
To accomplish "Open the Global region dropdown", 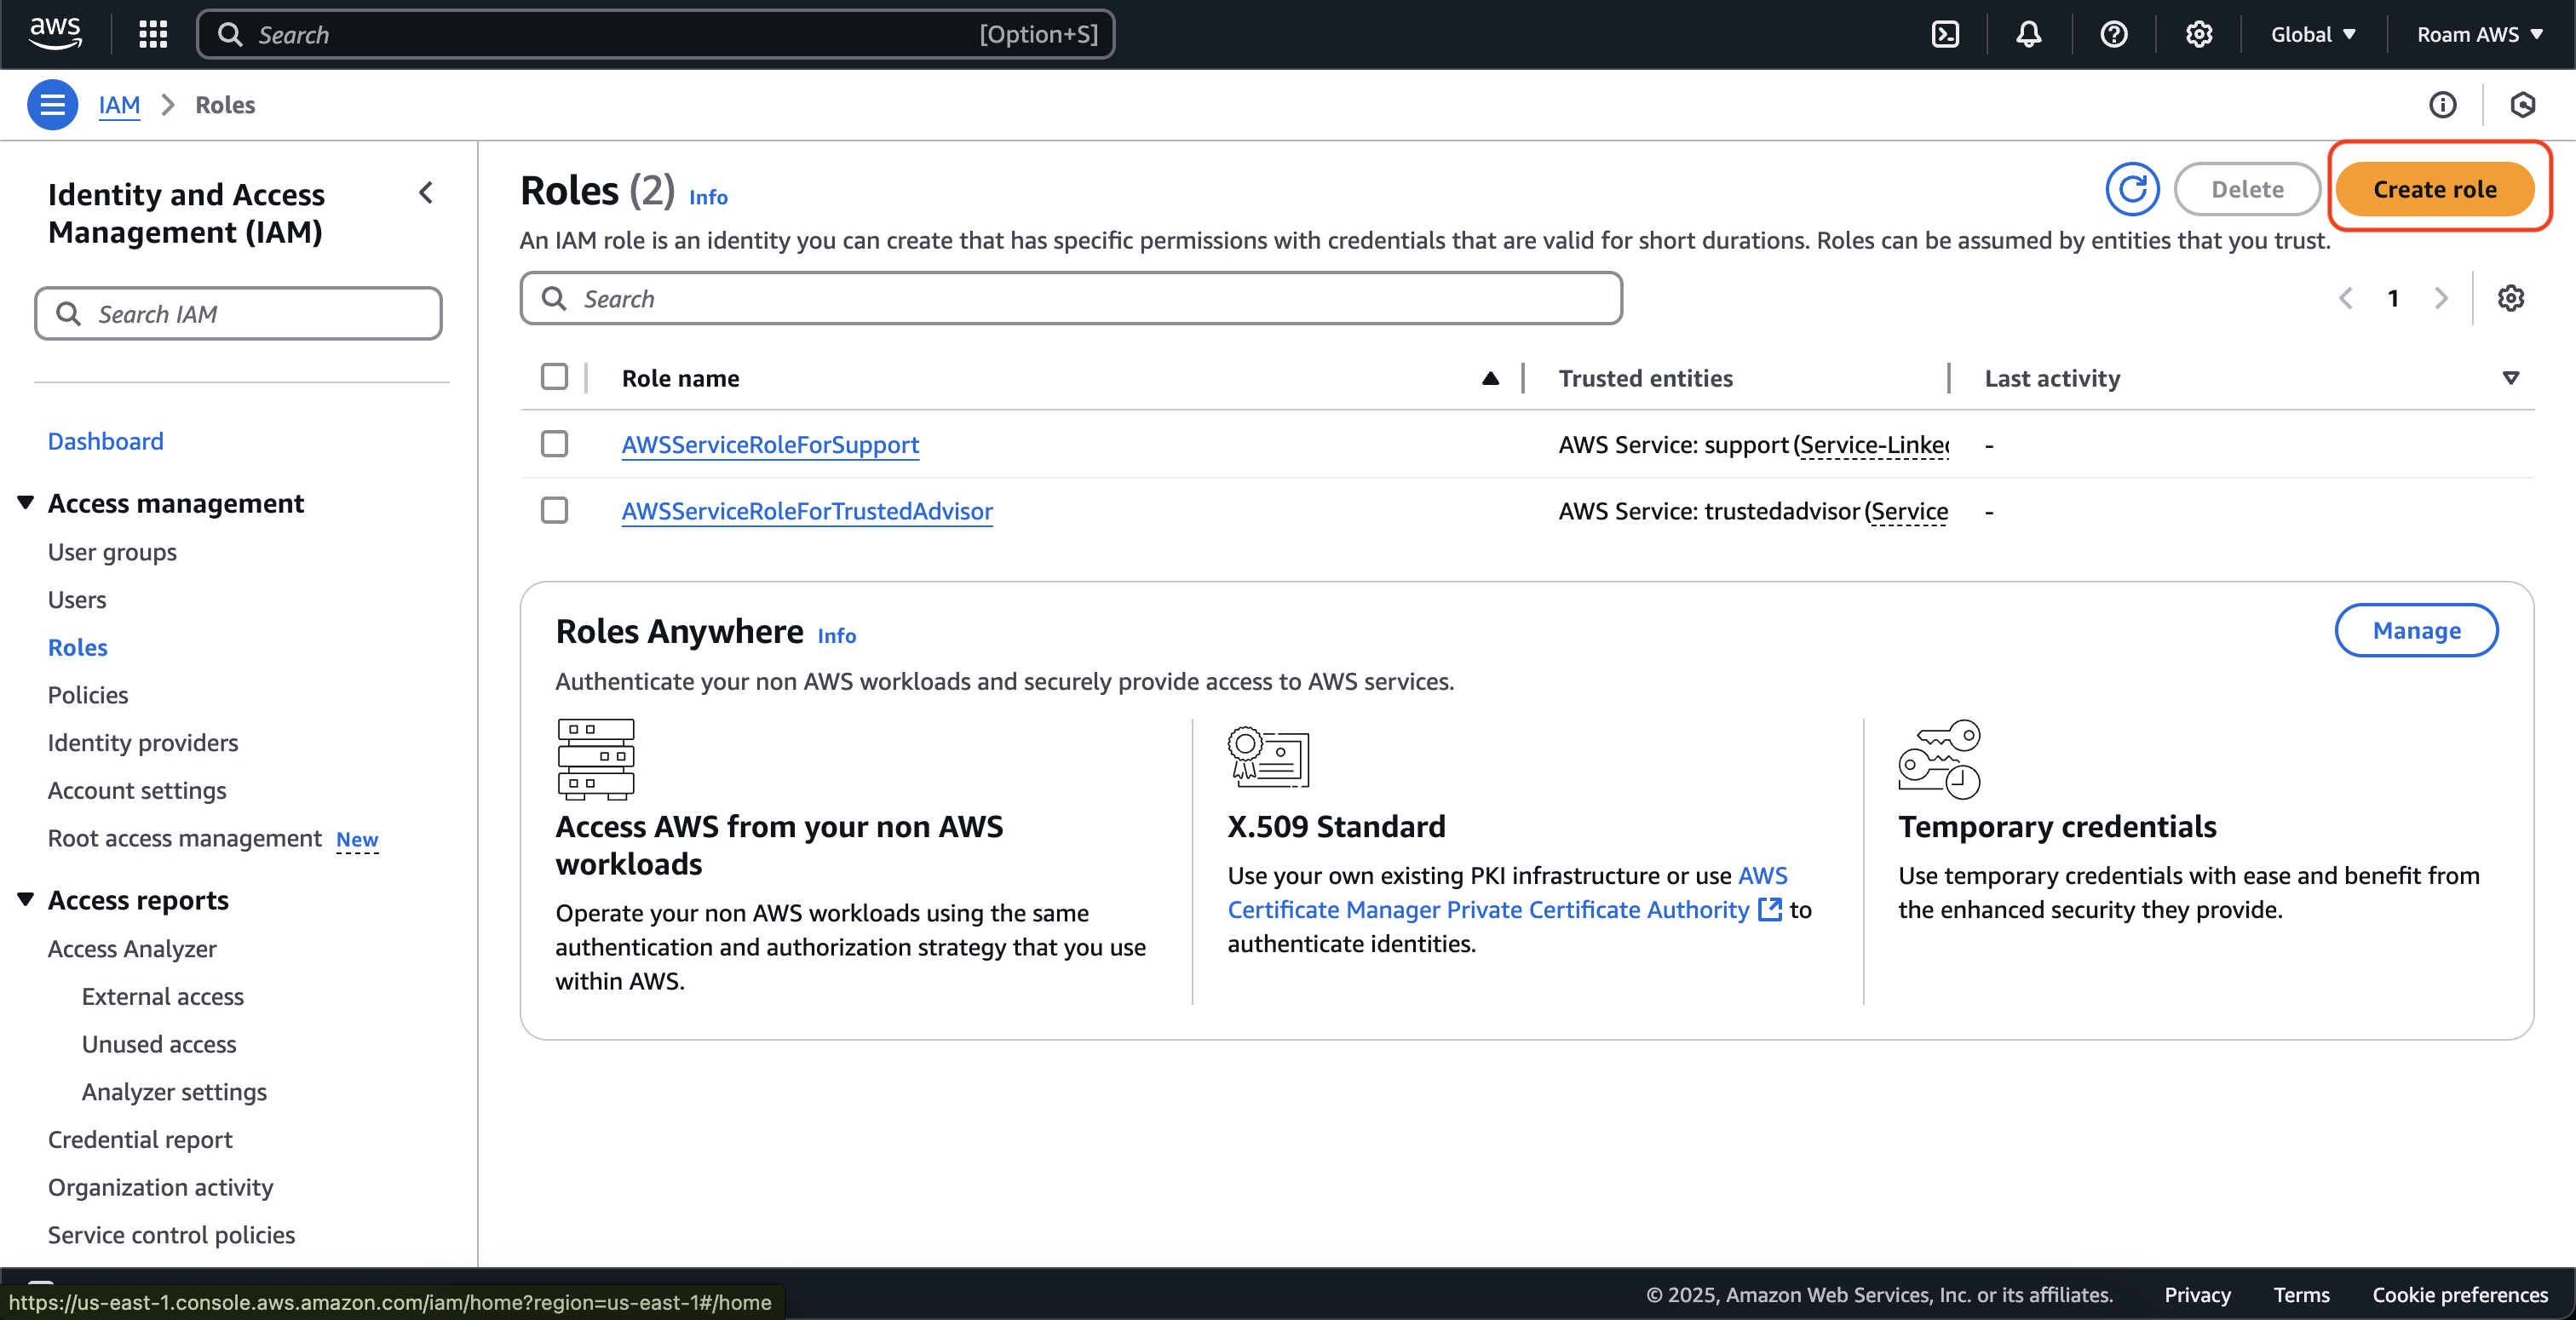I will click(2313, 34).
